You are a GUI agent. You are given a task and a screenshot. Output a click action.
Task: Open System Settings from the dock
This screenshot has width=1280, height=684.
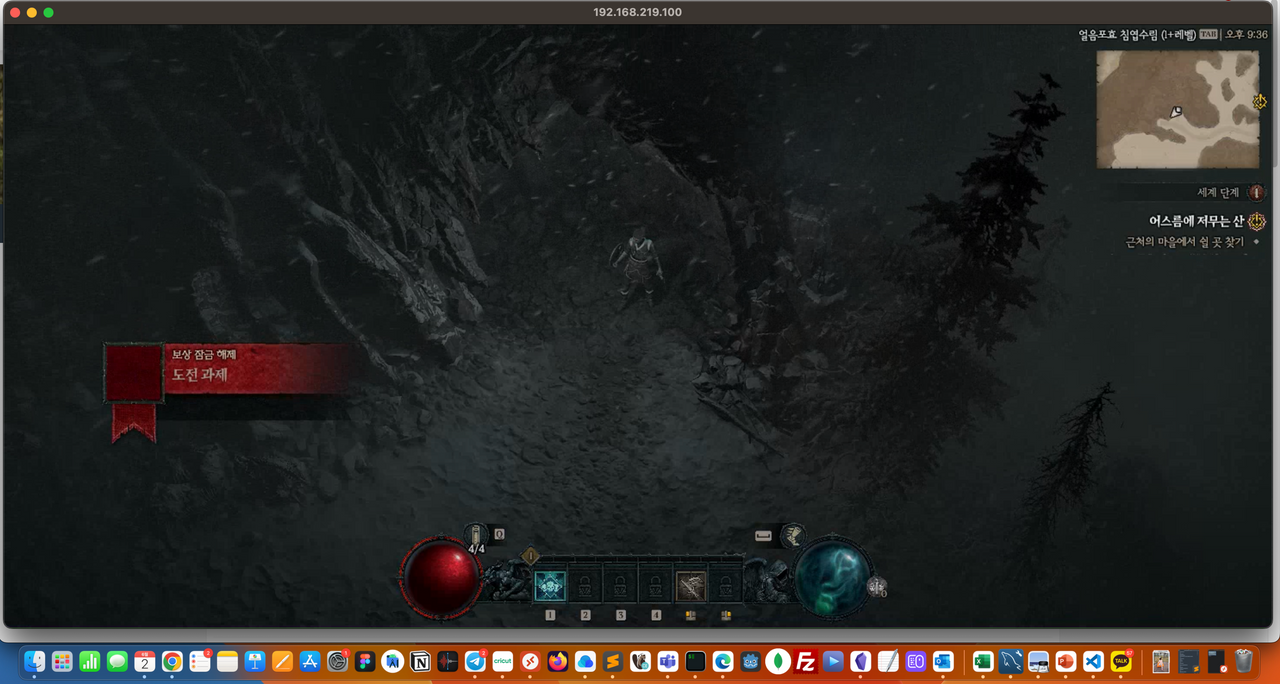pos(337,661)
